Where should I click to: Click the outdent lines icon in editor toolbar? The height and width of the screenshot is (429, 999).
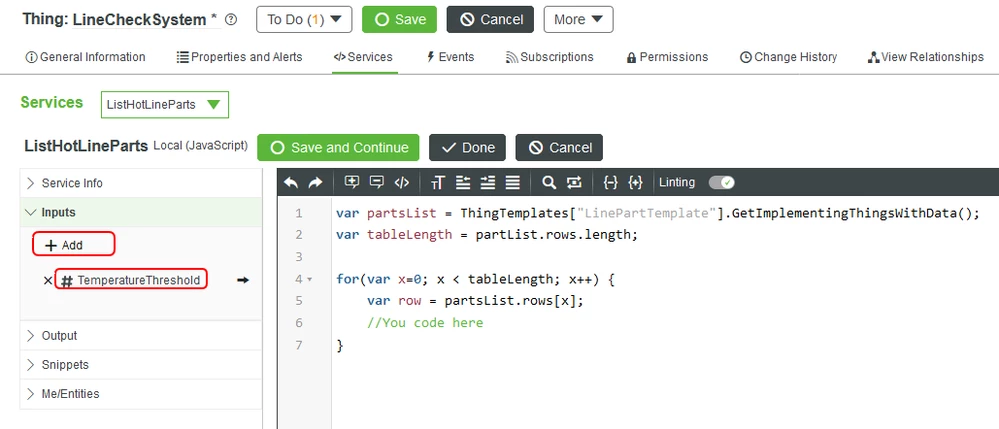463,183
